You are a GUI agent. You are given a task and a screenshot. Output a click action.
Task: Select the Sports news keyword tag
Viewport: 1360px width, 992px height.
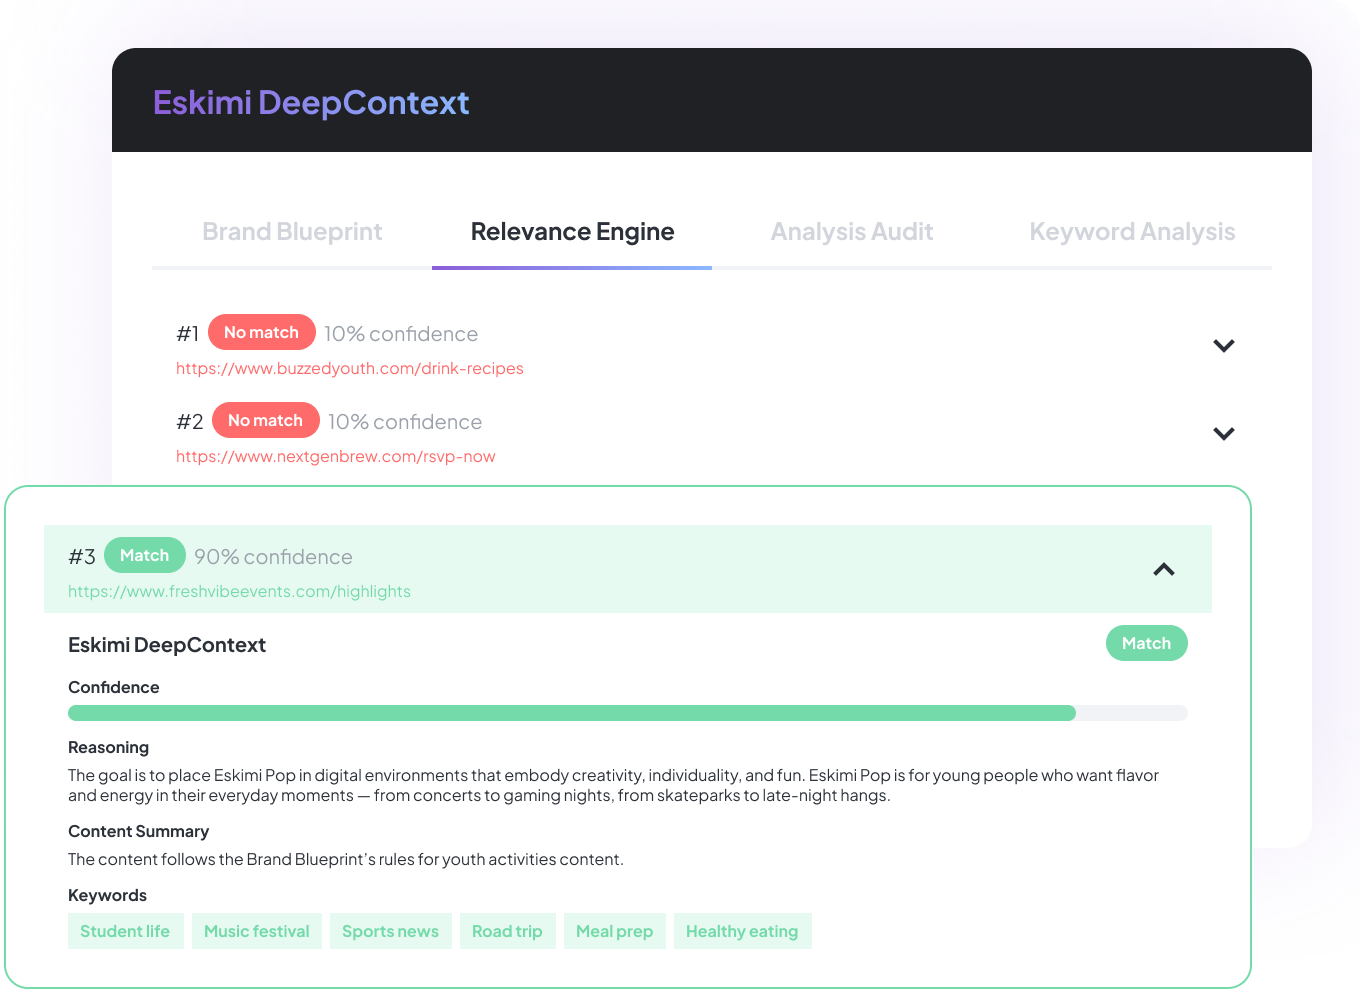(391, 931)
